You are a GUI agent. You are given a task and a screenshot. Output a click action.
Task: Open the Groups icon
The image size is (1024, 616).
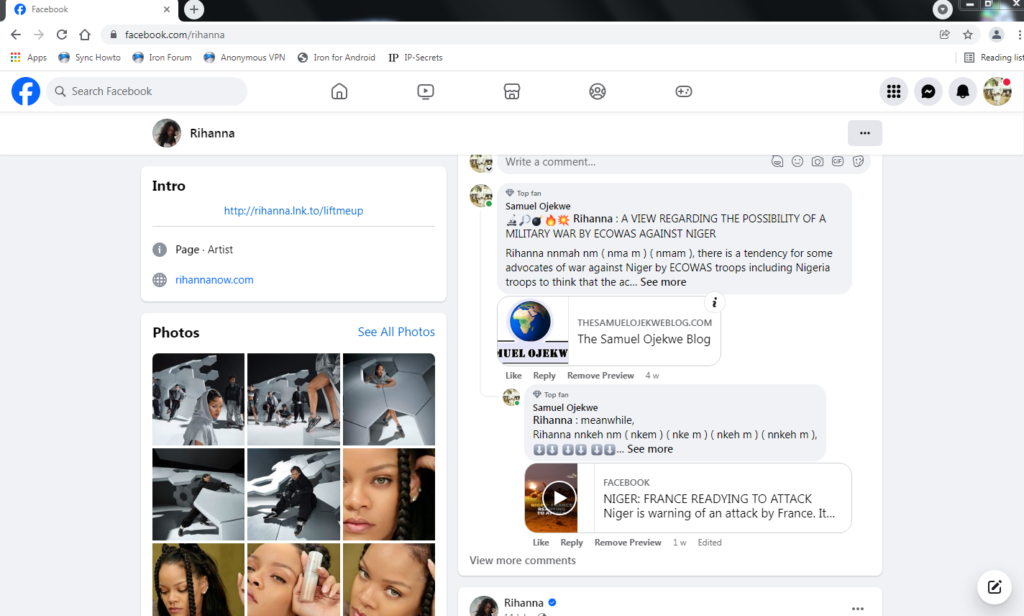[597, 91]
